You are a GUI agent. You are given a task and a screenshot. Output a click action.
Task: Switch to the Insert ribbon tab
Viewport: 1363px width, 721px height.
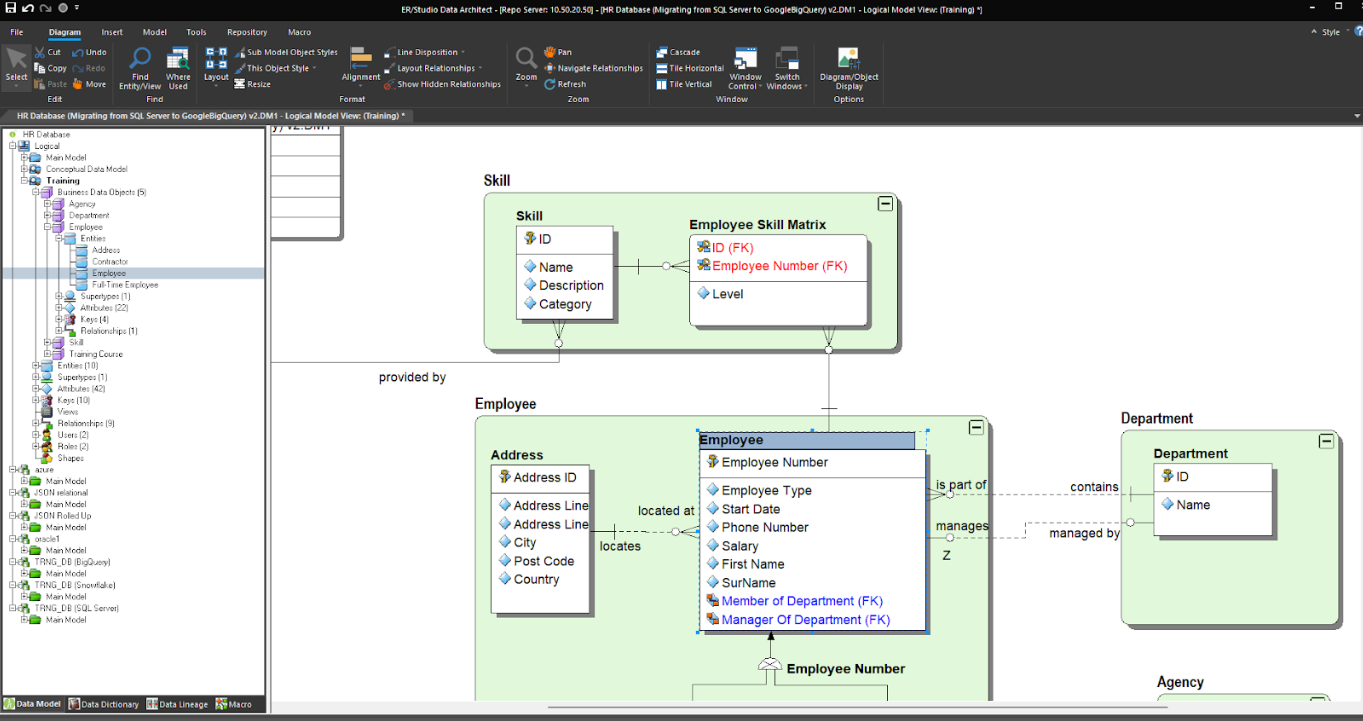112,32
